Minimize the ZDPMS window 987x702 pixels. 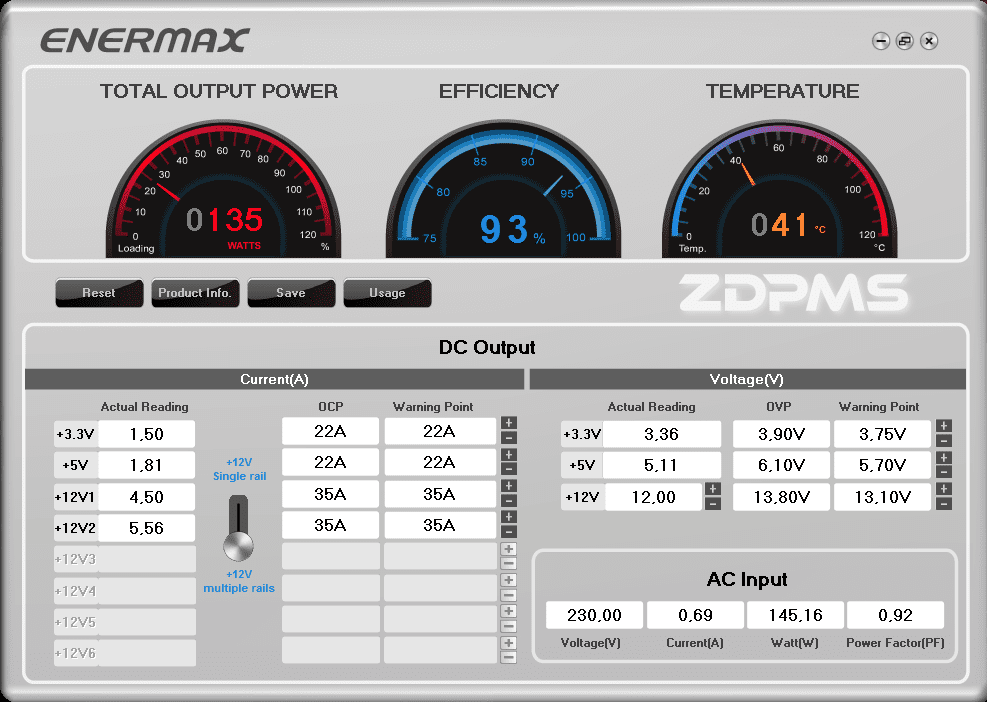click(x=881, y=41)
